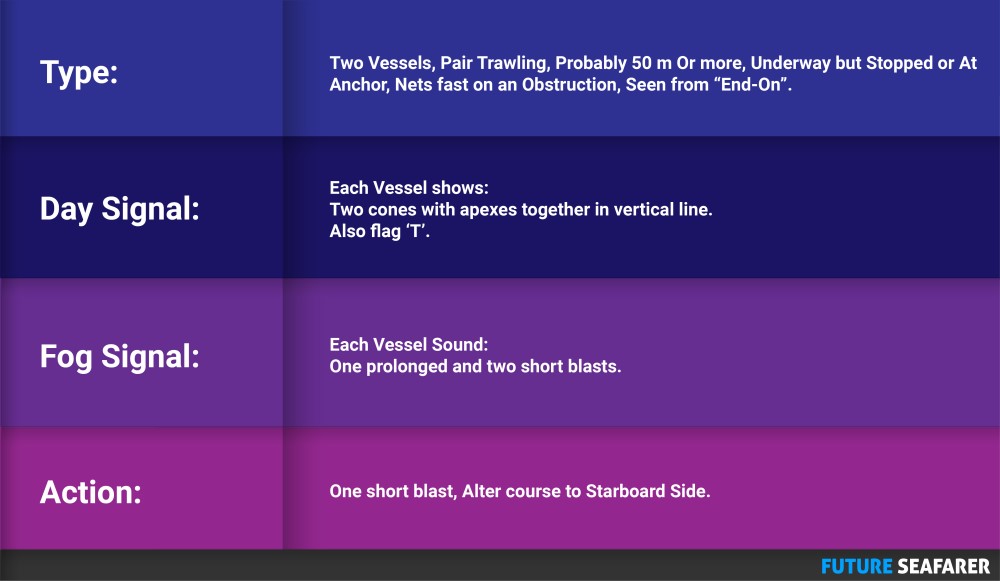Select 'One prolonged and two short blasts' line
The height and width of the screenshot is (581, 1000).
[x=475, y=366]
